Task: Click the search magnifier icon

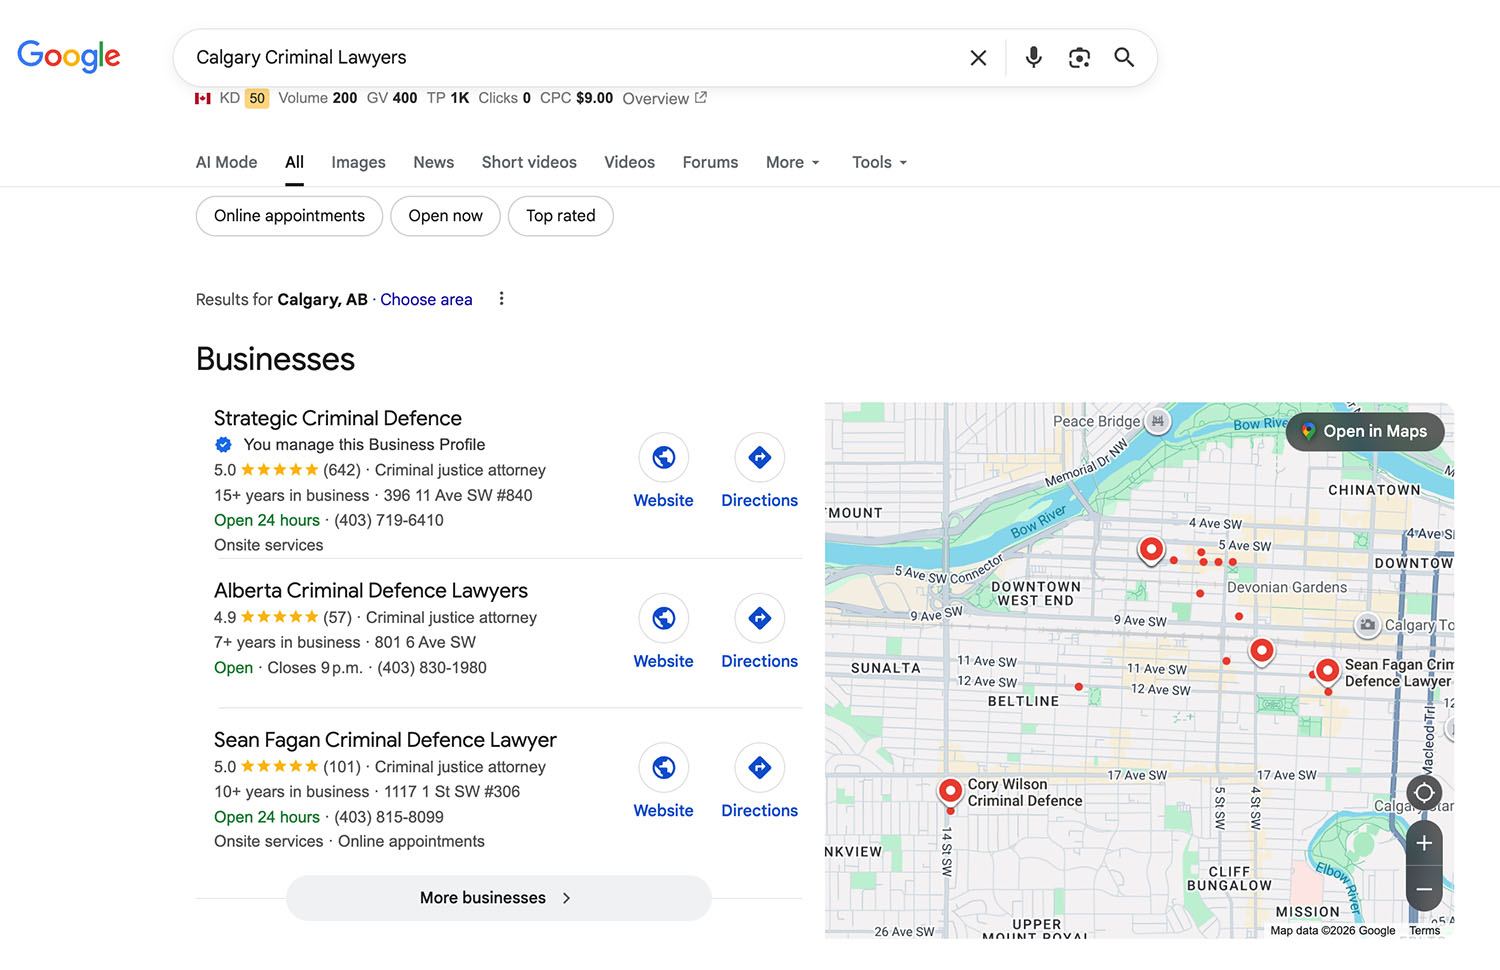Action: (x=1124, y=57)
